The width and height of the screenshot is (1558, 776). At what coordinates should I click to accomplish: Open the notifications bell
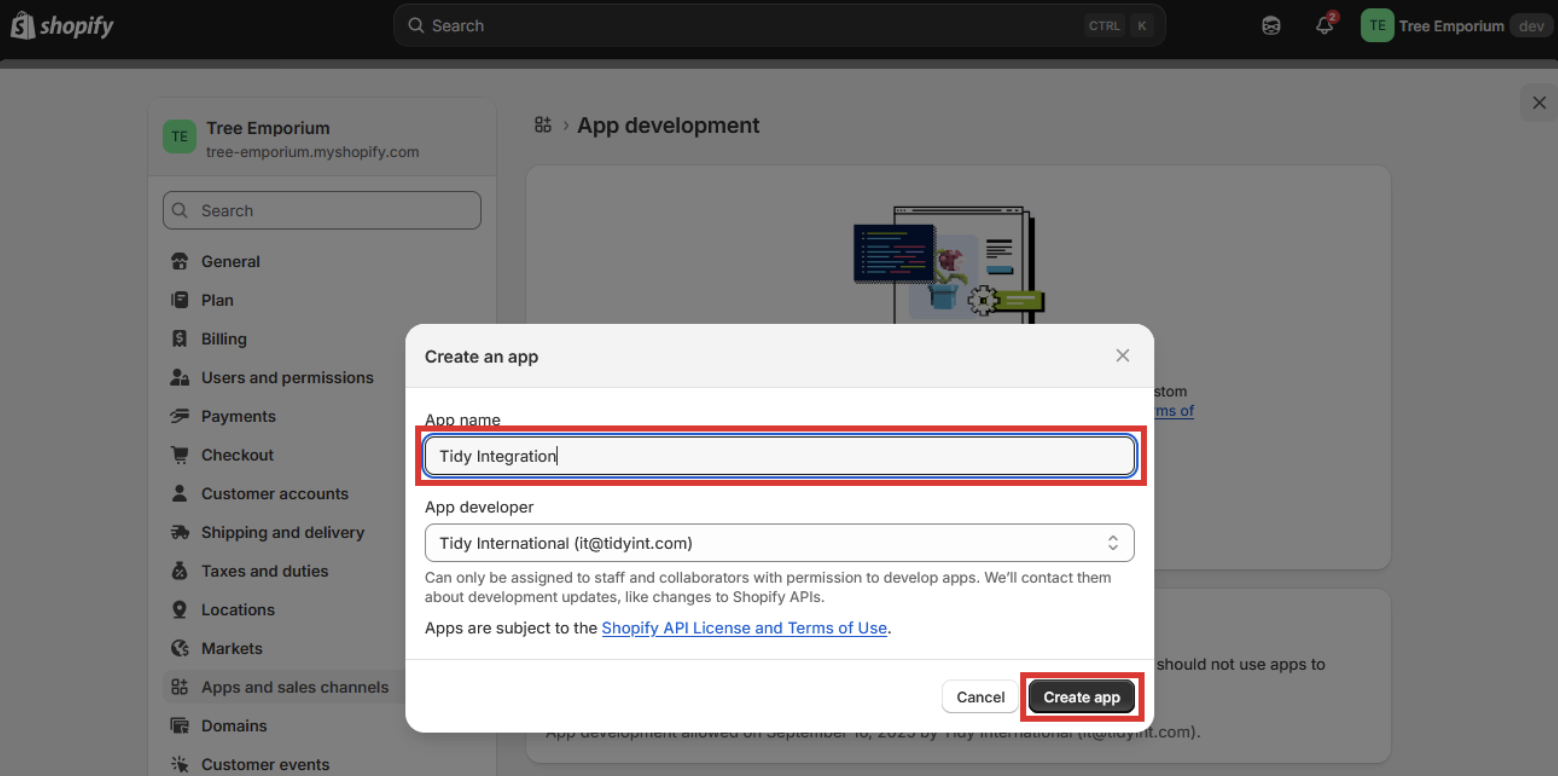point(1325,26)
